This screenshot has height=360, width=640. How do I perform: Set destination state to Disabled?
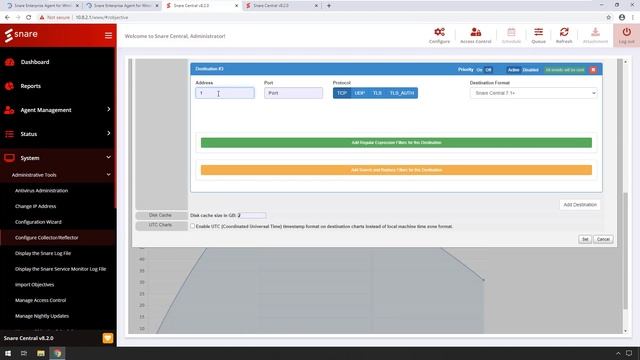pyautogui.click(x=530, y=70)
